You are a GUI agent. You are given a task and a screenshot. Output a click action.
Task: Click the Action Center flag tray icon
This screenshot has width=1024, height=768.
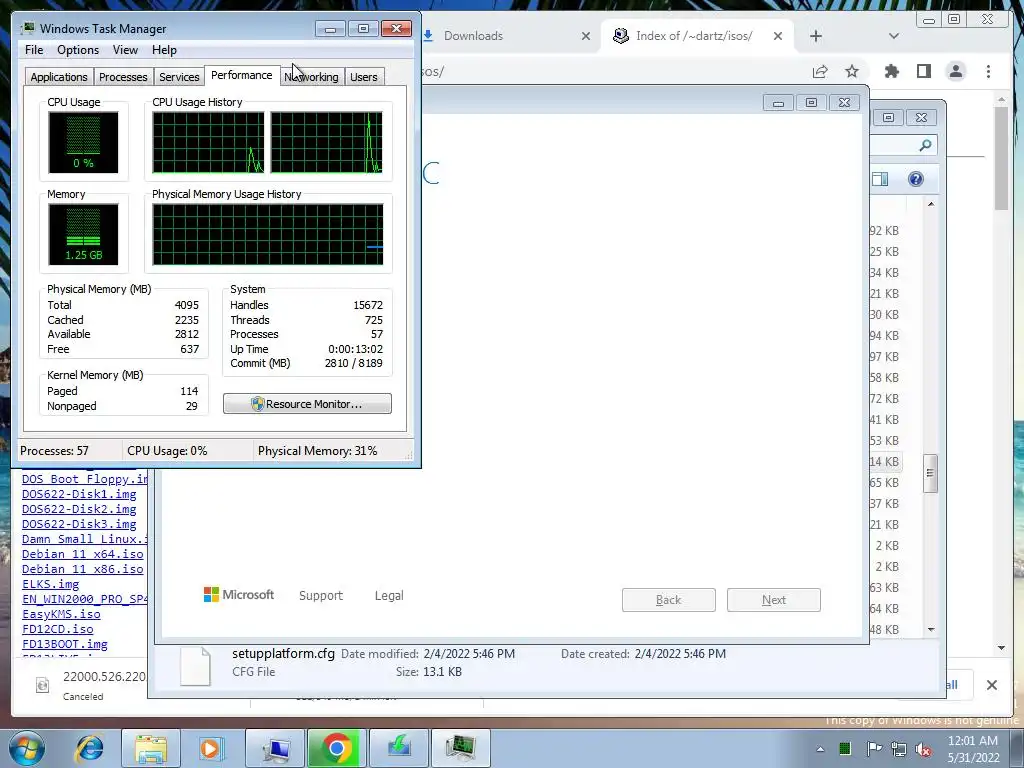(x=873, y=749)
